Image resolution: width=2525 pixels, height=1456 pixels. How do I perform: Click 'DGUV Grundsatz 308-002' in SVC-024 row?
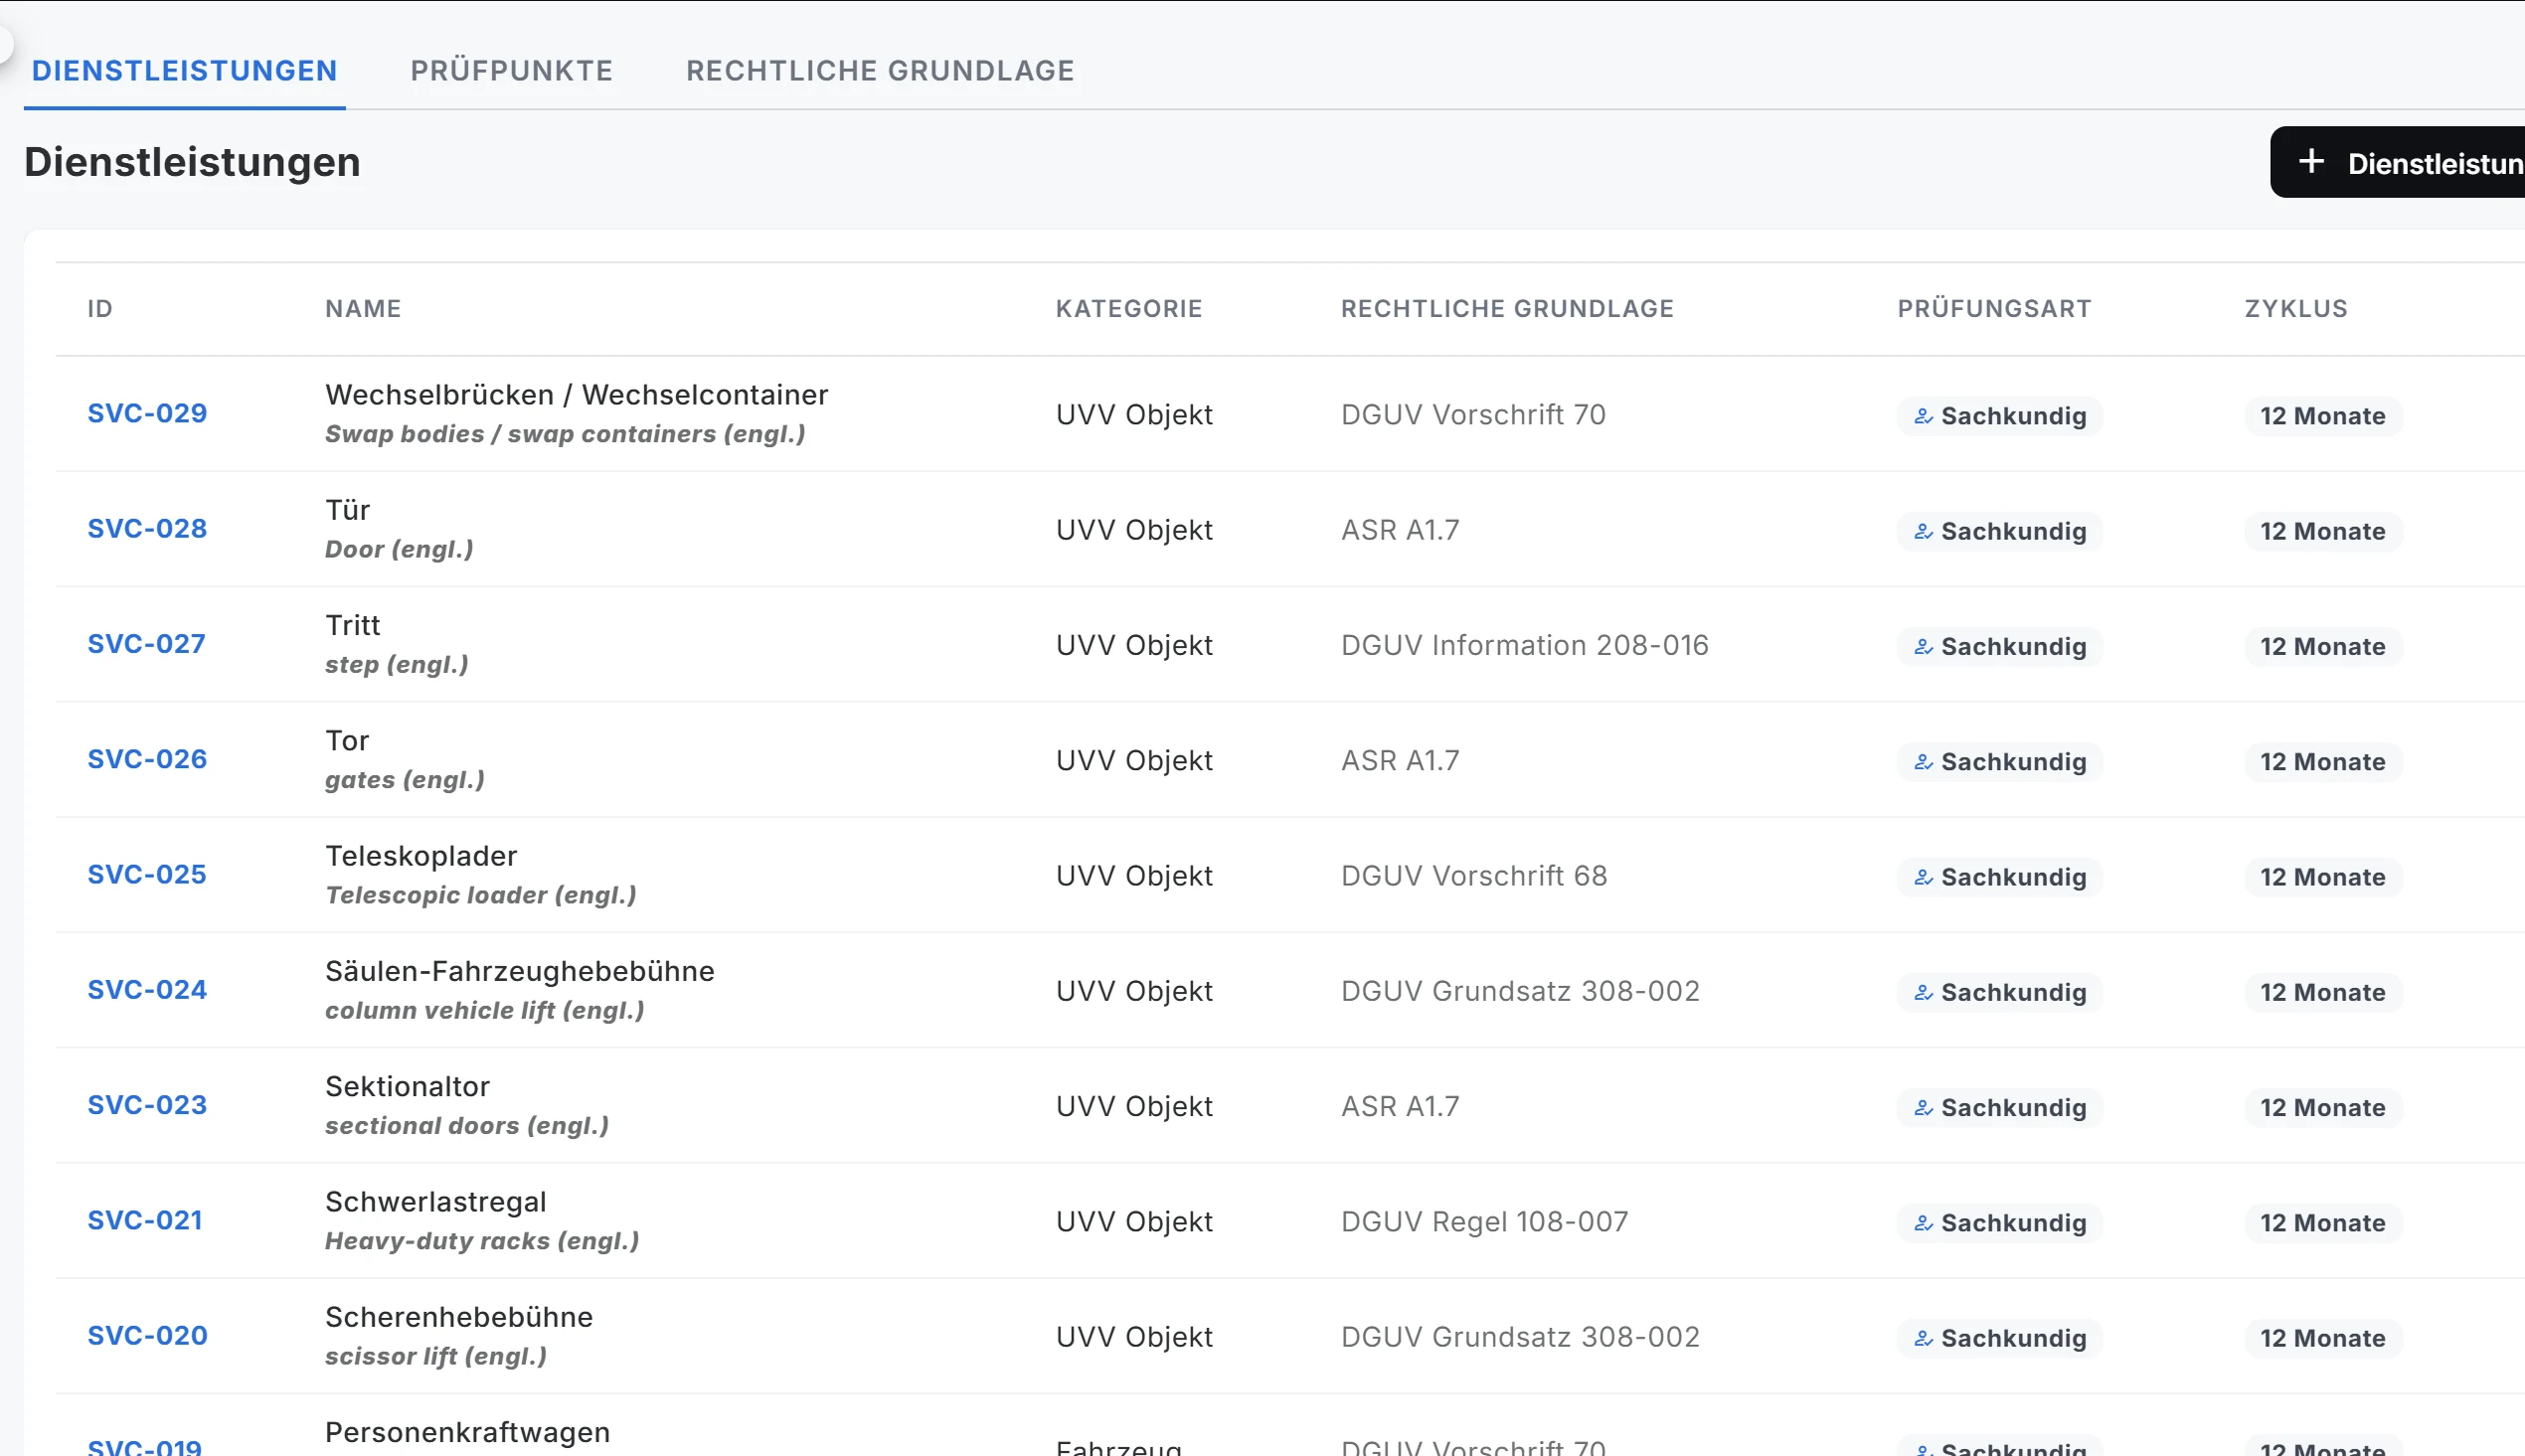1520,992
